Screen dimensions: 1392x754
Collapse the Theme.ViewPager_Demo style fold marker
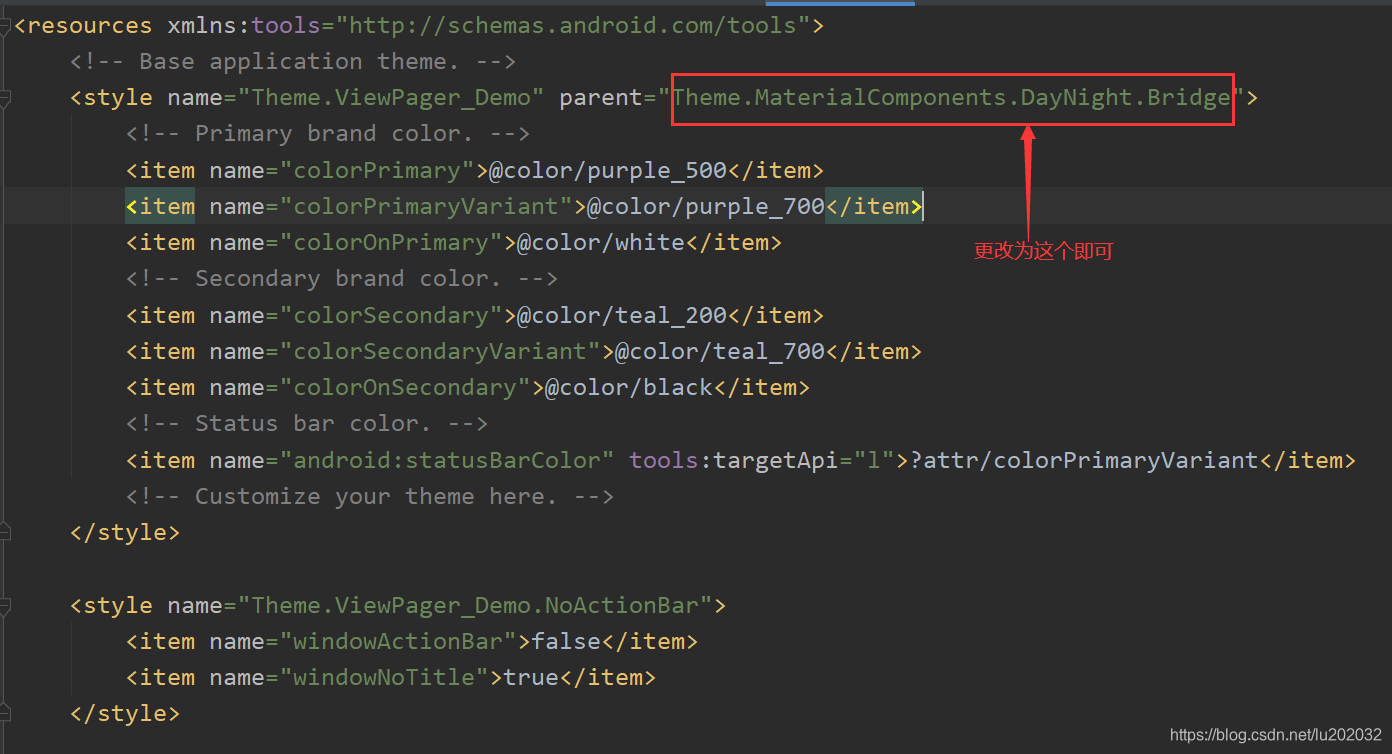pyautogui.click(x=5, y=98)
